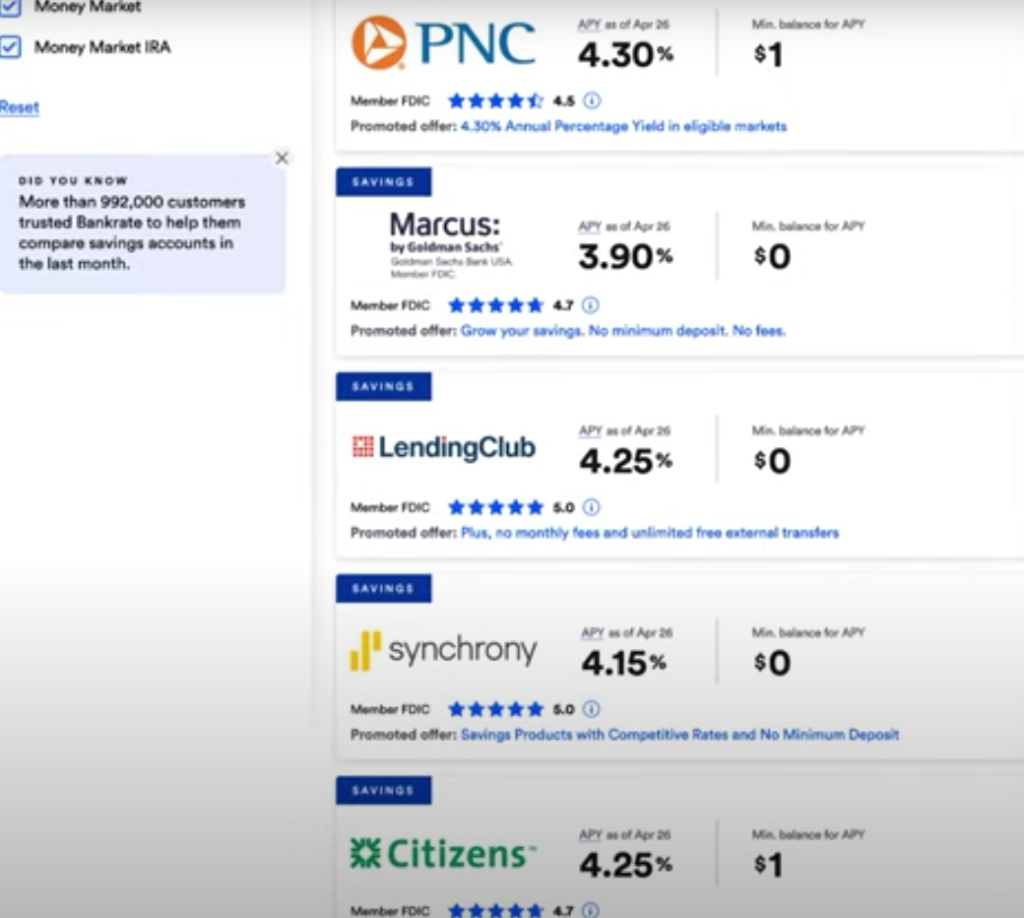
Task: Dismiss the Did You Know tip box
Action: pos(282,158)
